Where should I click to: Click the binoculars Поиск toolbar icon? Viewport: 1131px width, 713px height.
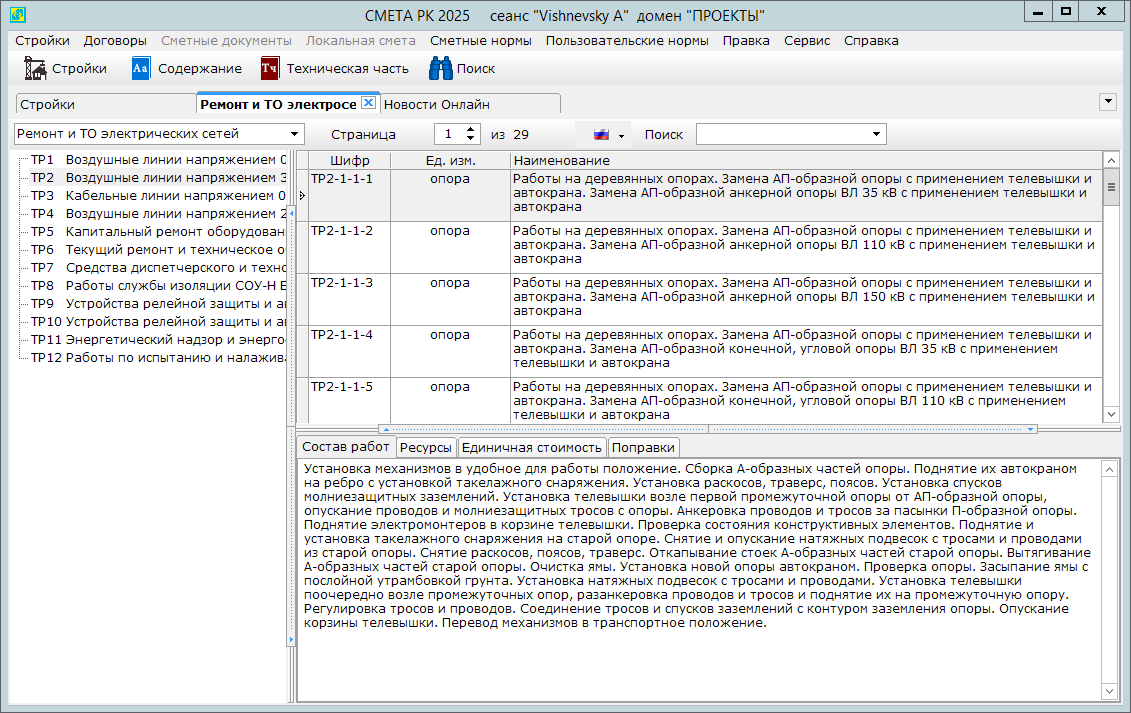click(x=440, y=69)
